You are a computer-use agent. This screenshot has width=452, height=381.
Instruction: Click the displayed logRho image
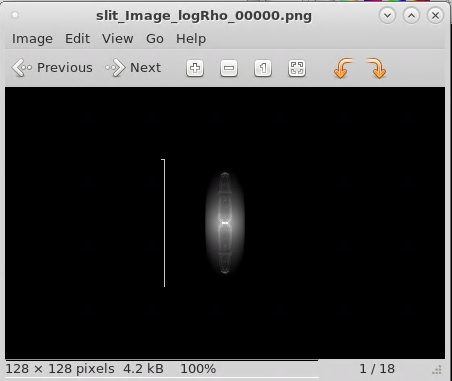coord(225,223)
